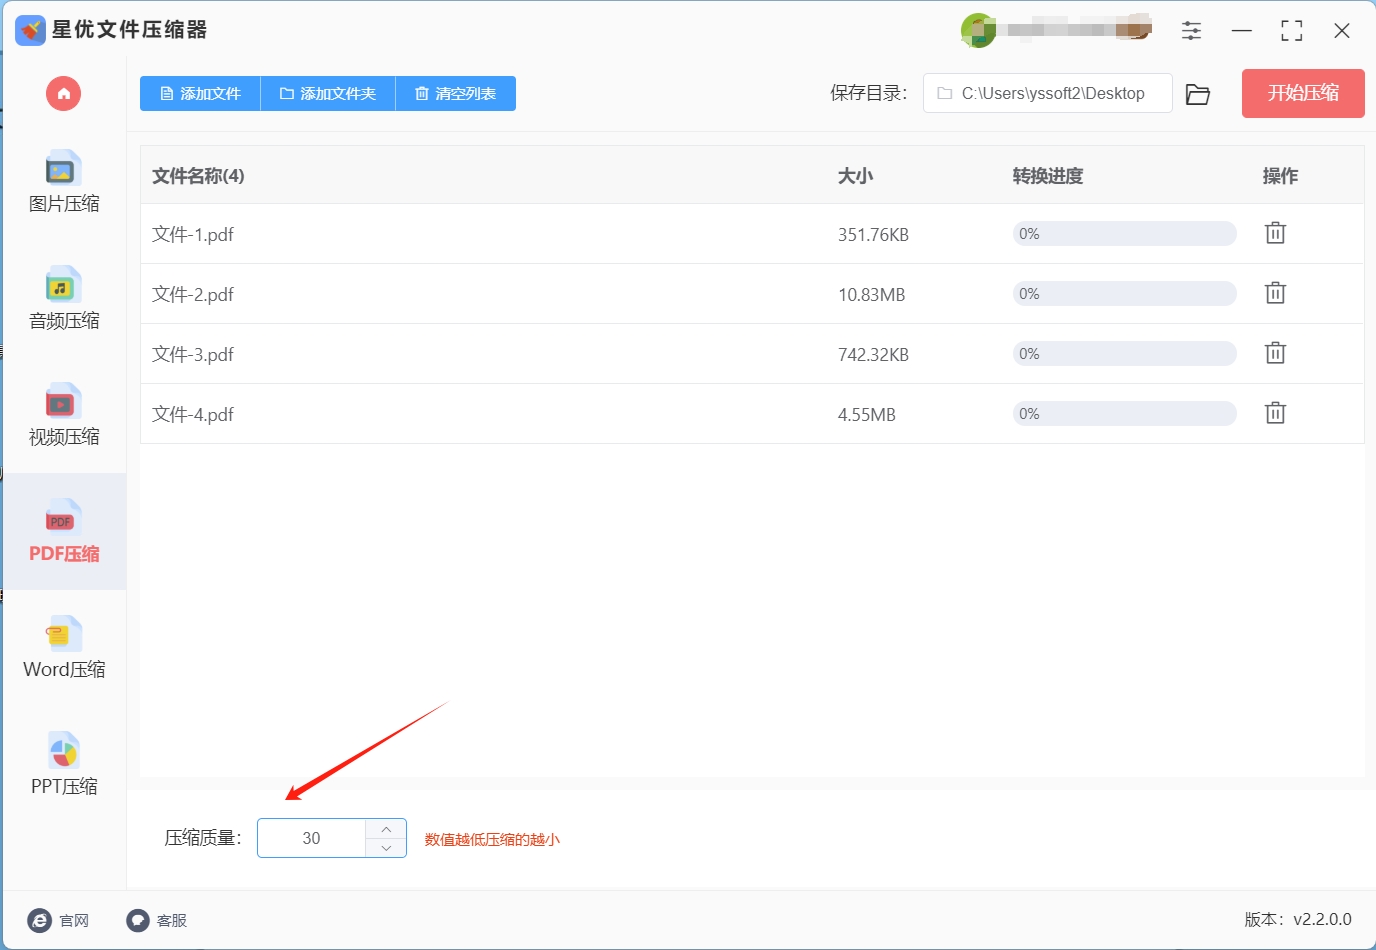Click the 大小 column header
The image size is (1376, 950).
855,176
